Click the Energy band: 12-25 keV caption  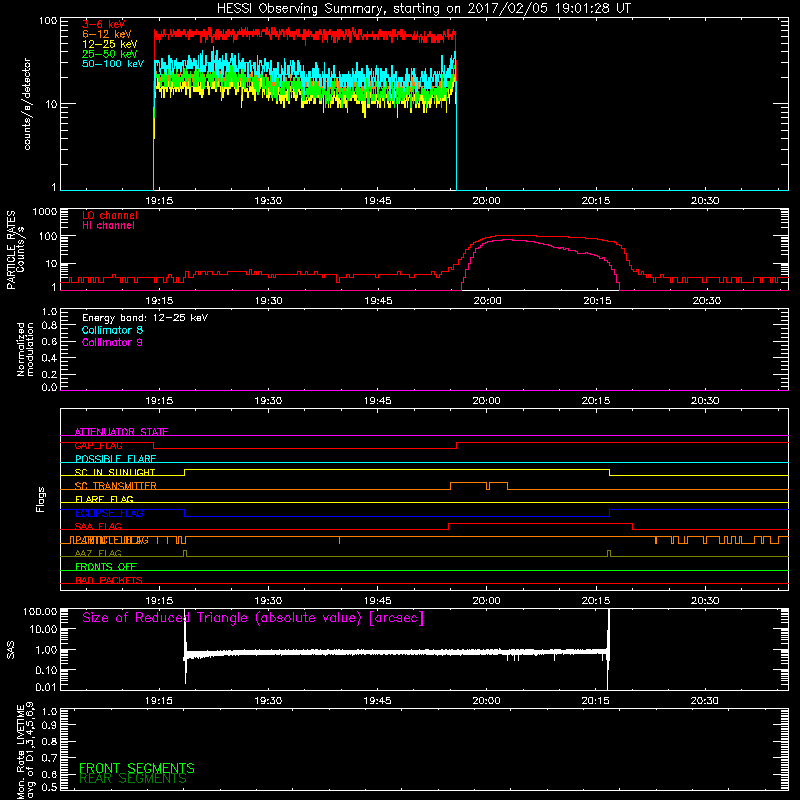tap(145, 318)
